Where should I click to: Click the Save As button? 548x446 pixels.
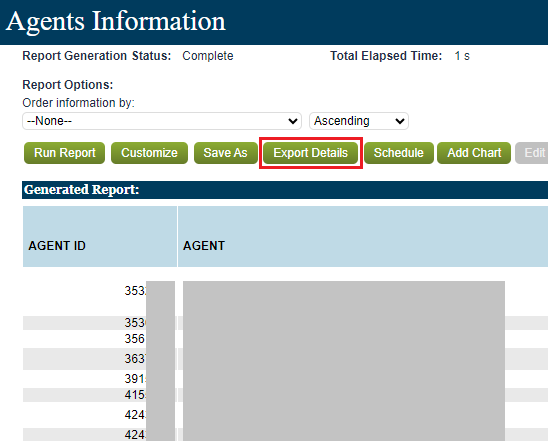(x=225, y=153)
